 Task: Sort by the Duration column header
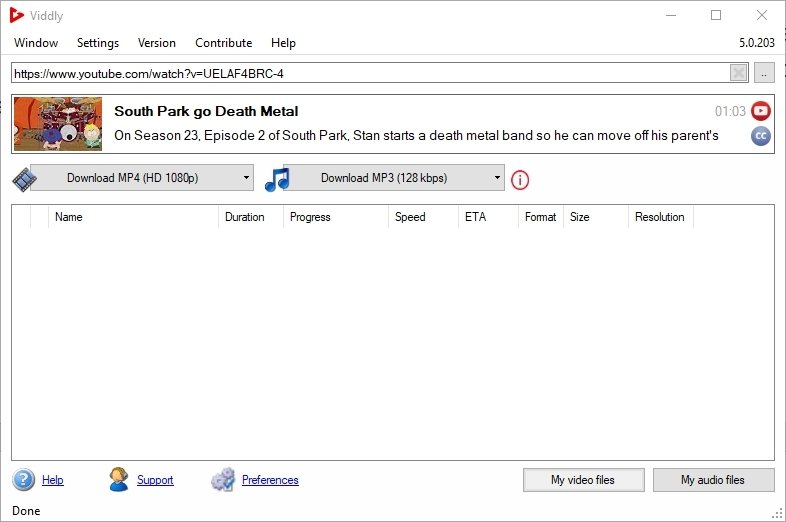click(251, 217)
